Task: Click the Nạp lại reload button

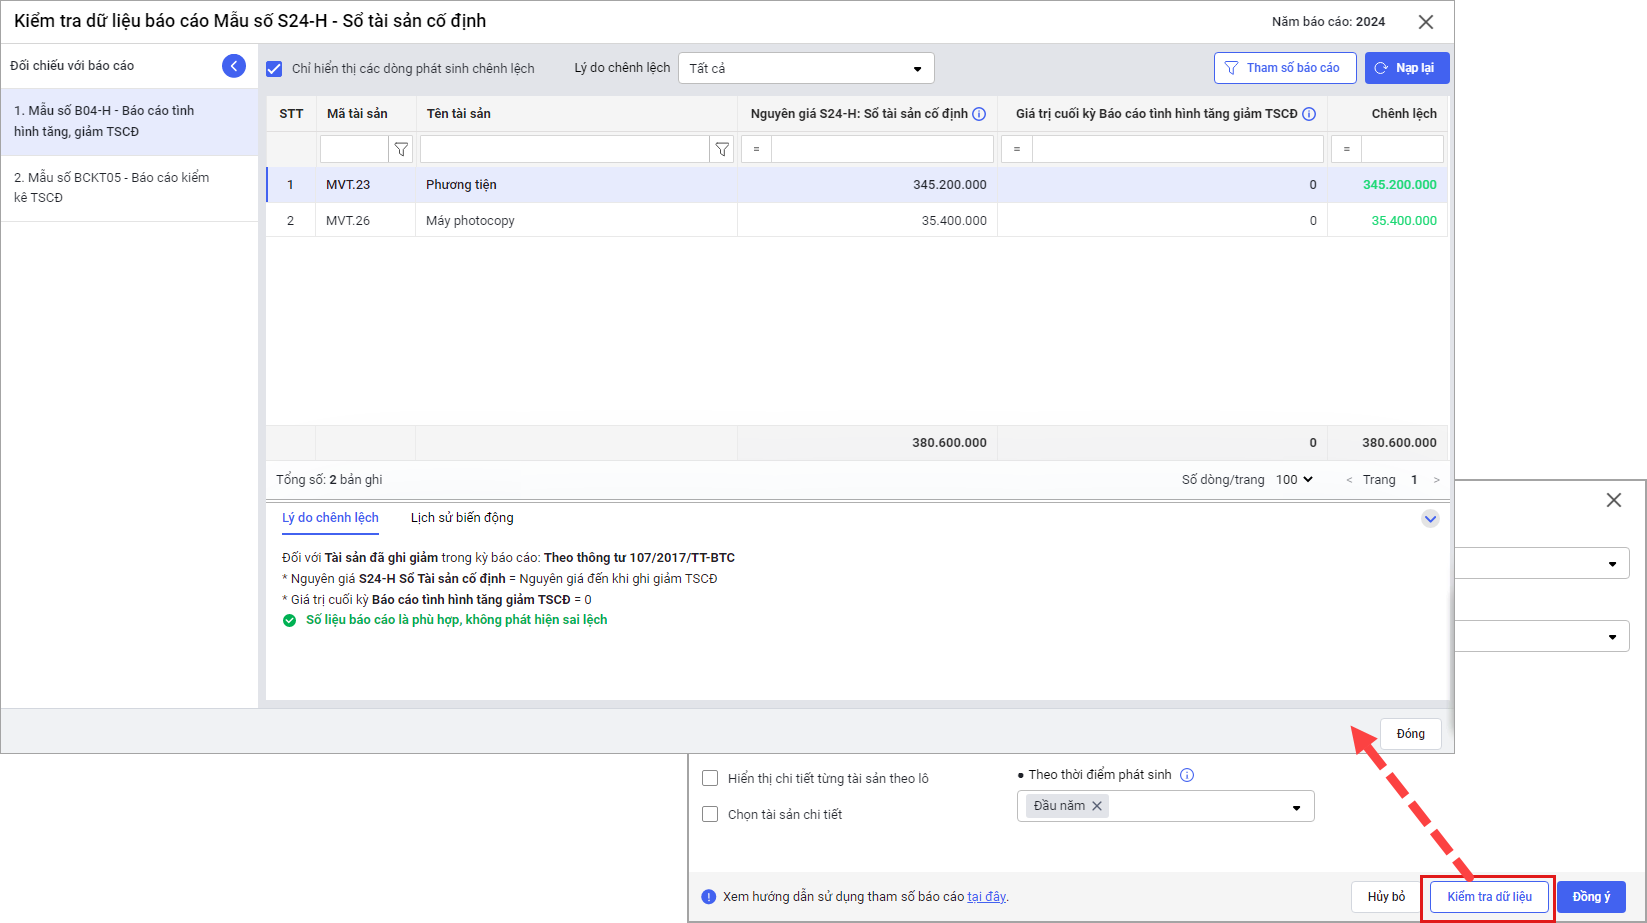Action: [x=1406, y=68]
